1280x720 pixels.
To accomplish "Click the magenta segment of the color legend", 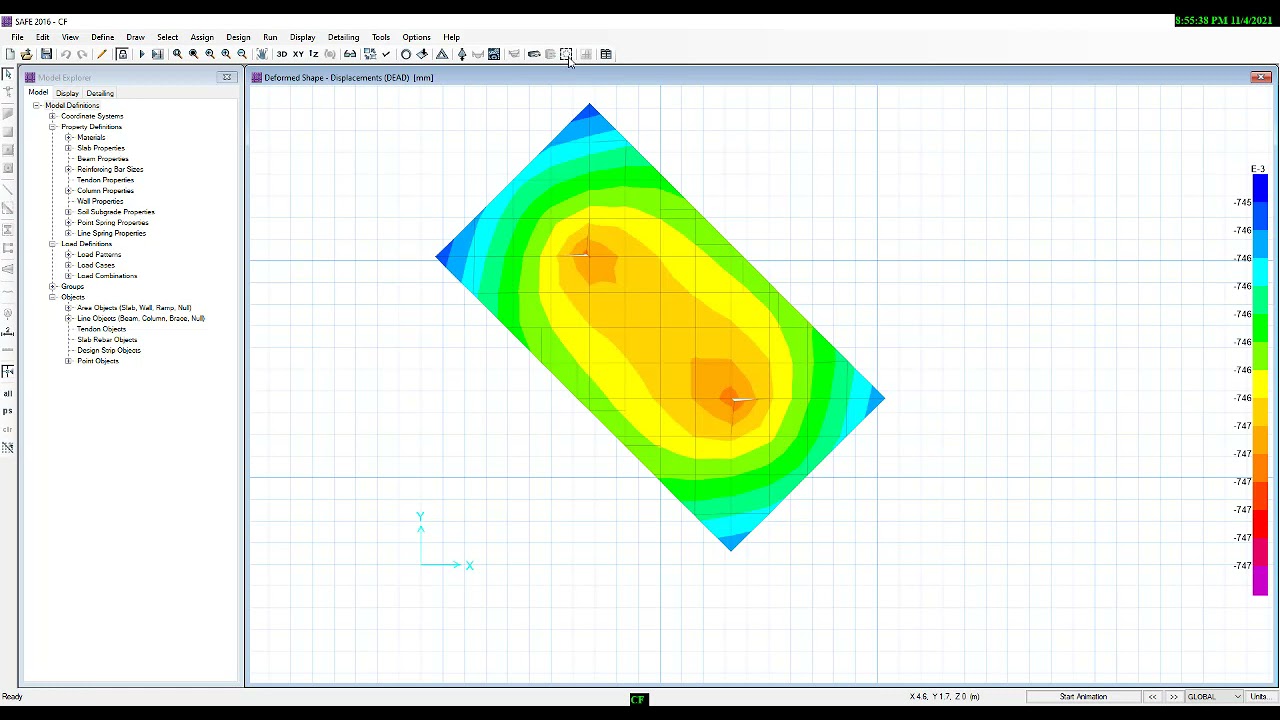I will click(x=1260, y=580).
